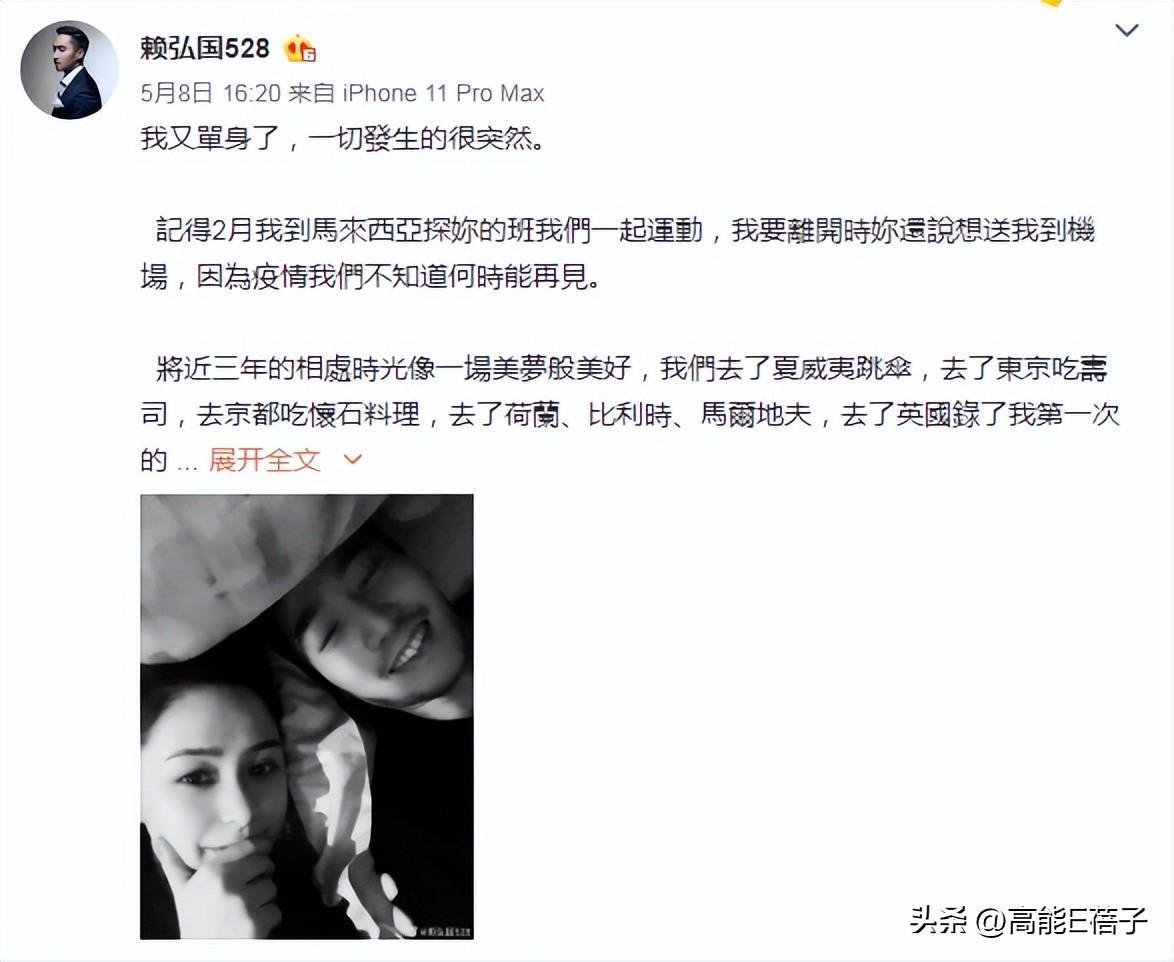Open the username 赖弘国528 link
The width and height of the screenshot is (1174, 962).
point(204,48)
